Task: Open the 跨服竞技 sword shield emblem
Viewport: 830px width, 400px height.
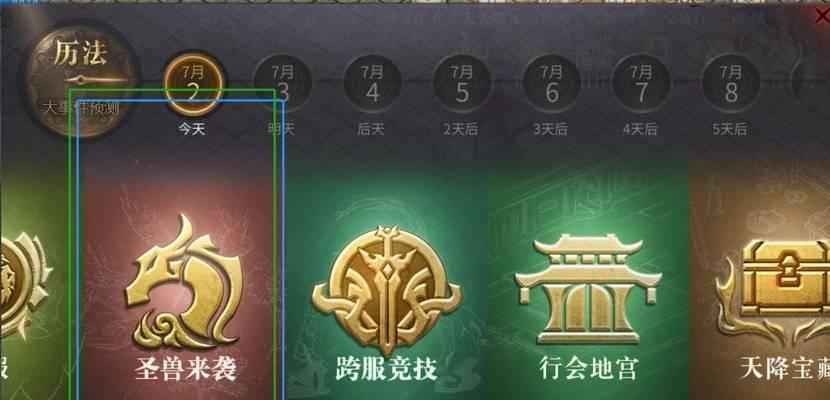Action: 386,290
